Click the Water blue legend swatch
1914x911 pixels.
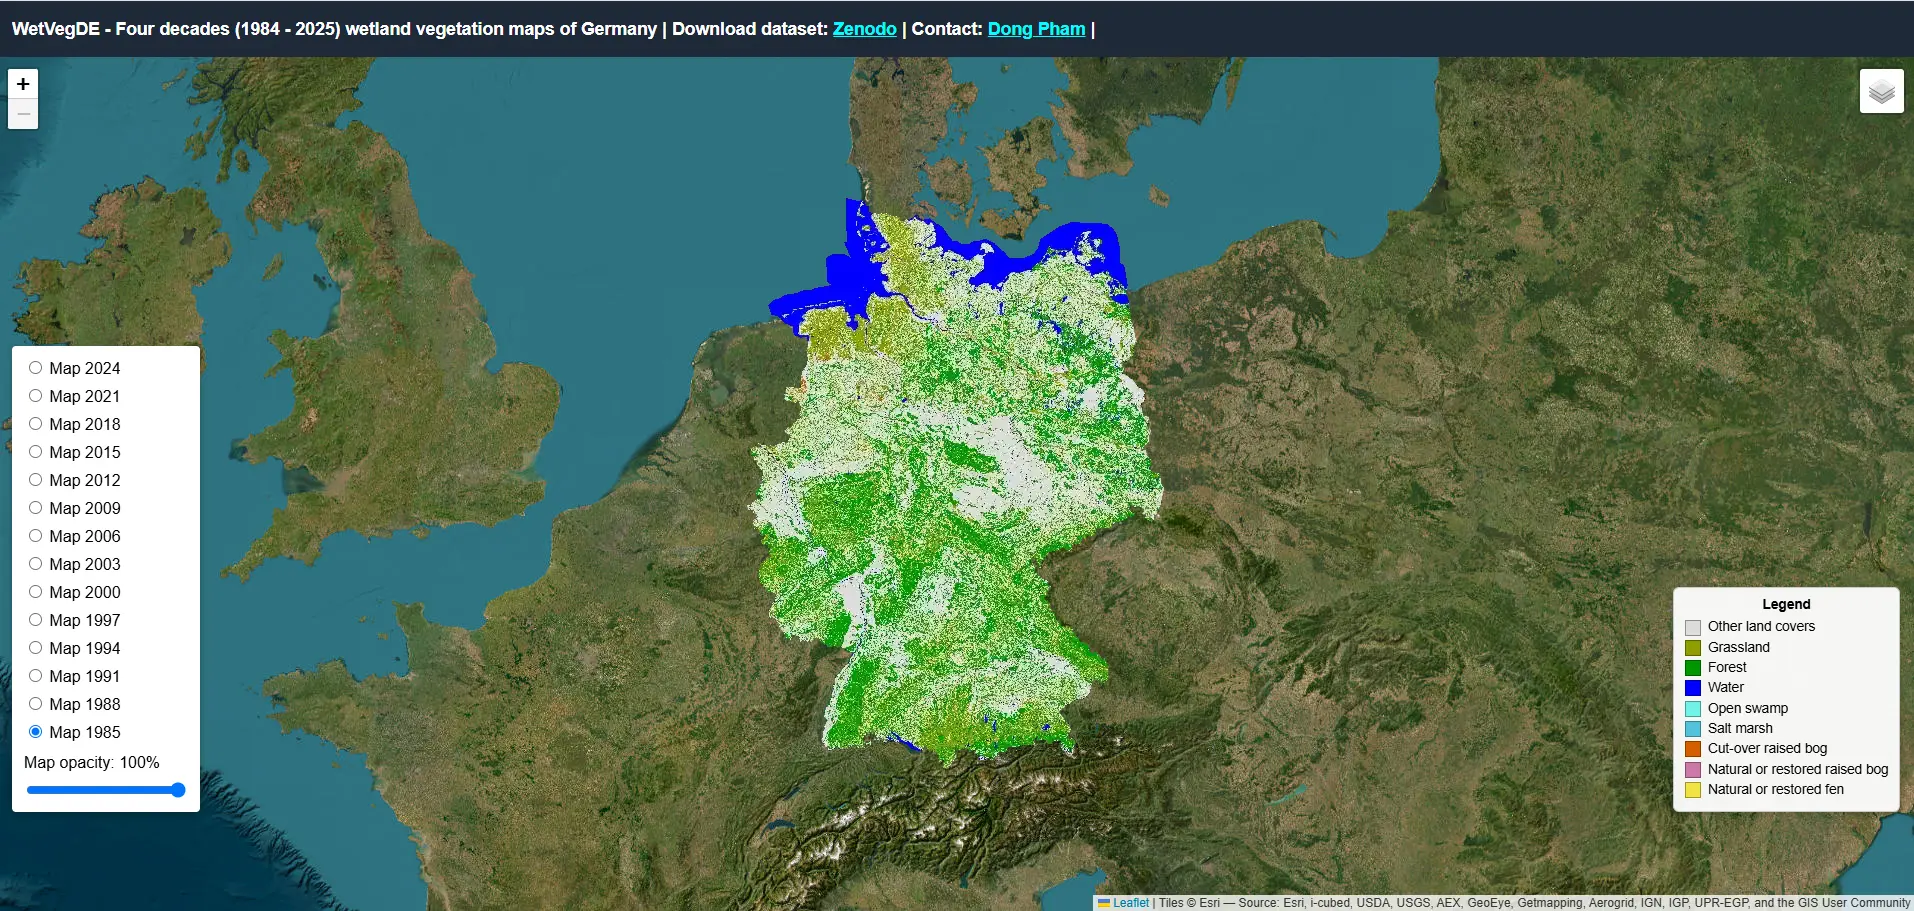pyautogui.click(x=1693, y=688)
